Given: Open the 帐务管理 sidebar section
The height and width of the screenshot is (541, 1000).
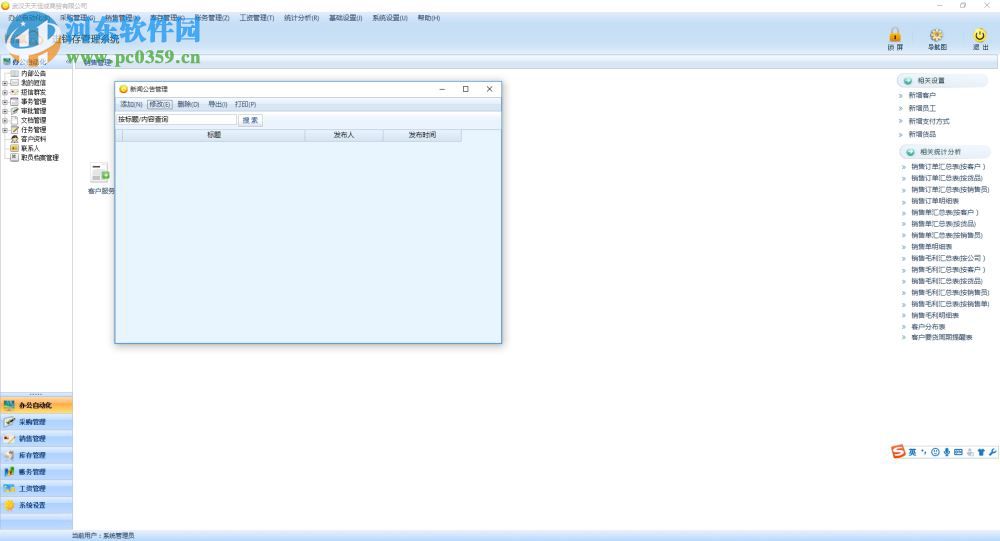Looking at the screenshot, I should click(x=36, y=471).
